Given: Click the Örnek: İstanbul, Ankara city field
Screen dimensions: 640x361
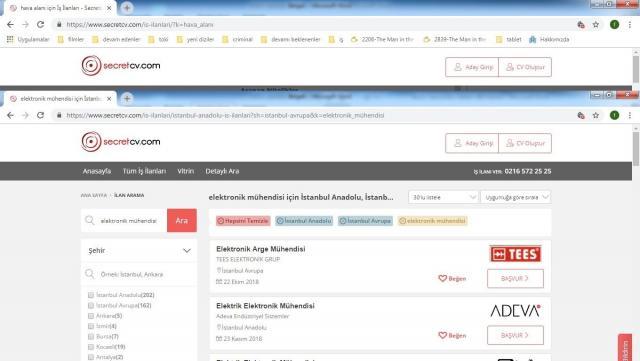Looking at the screenshot, I should (139, 274).
